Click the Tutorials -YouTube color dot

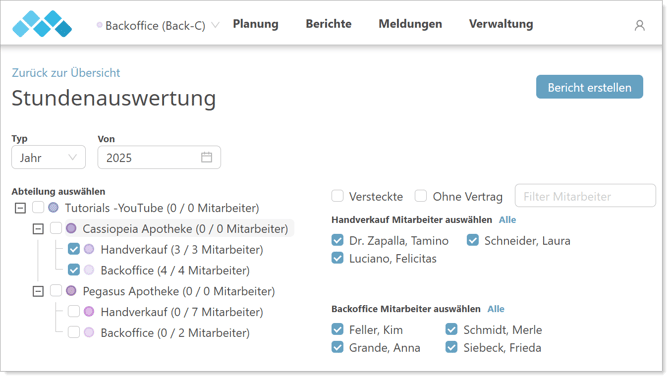coord(53,208)
